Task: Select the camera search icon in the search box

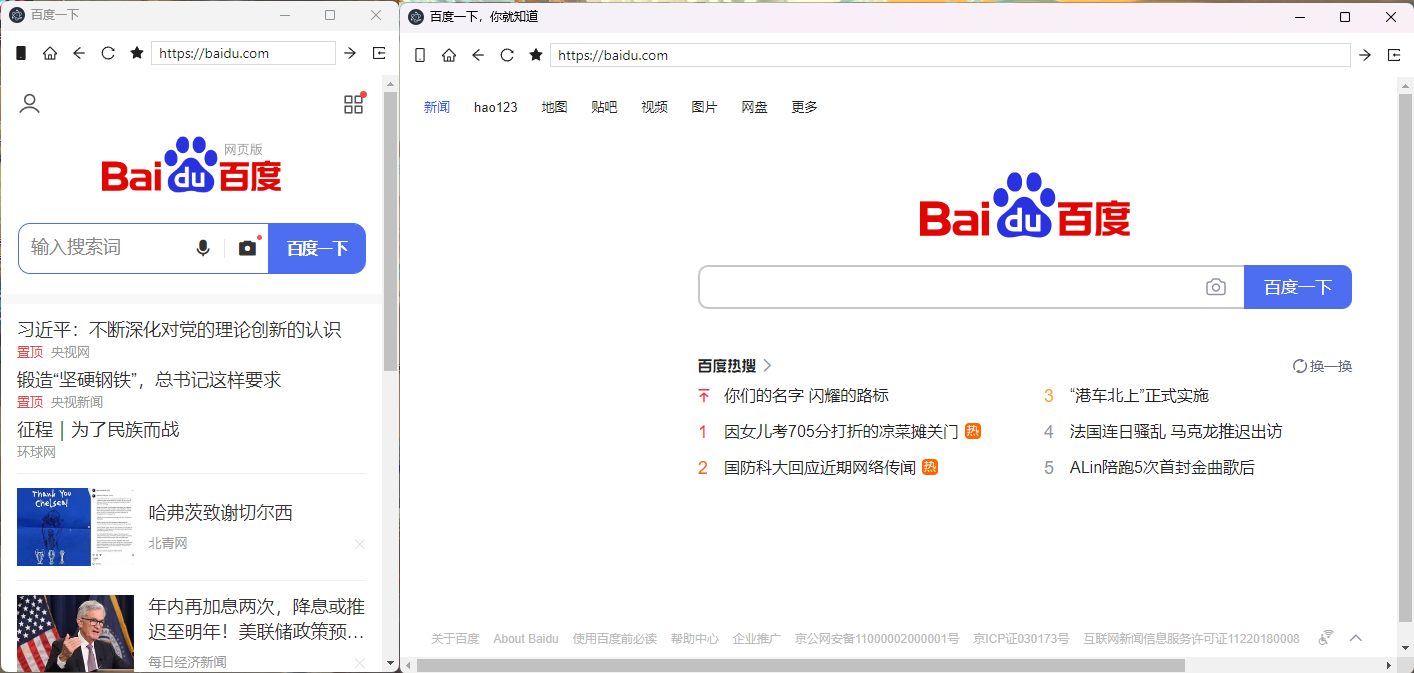Action: tap(1216, 287)
